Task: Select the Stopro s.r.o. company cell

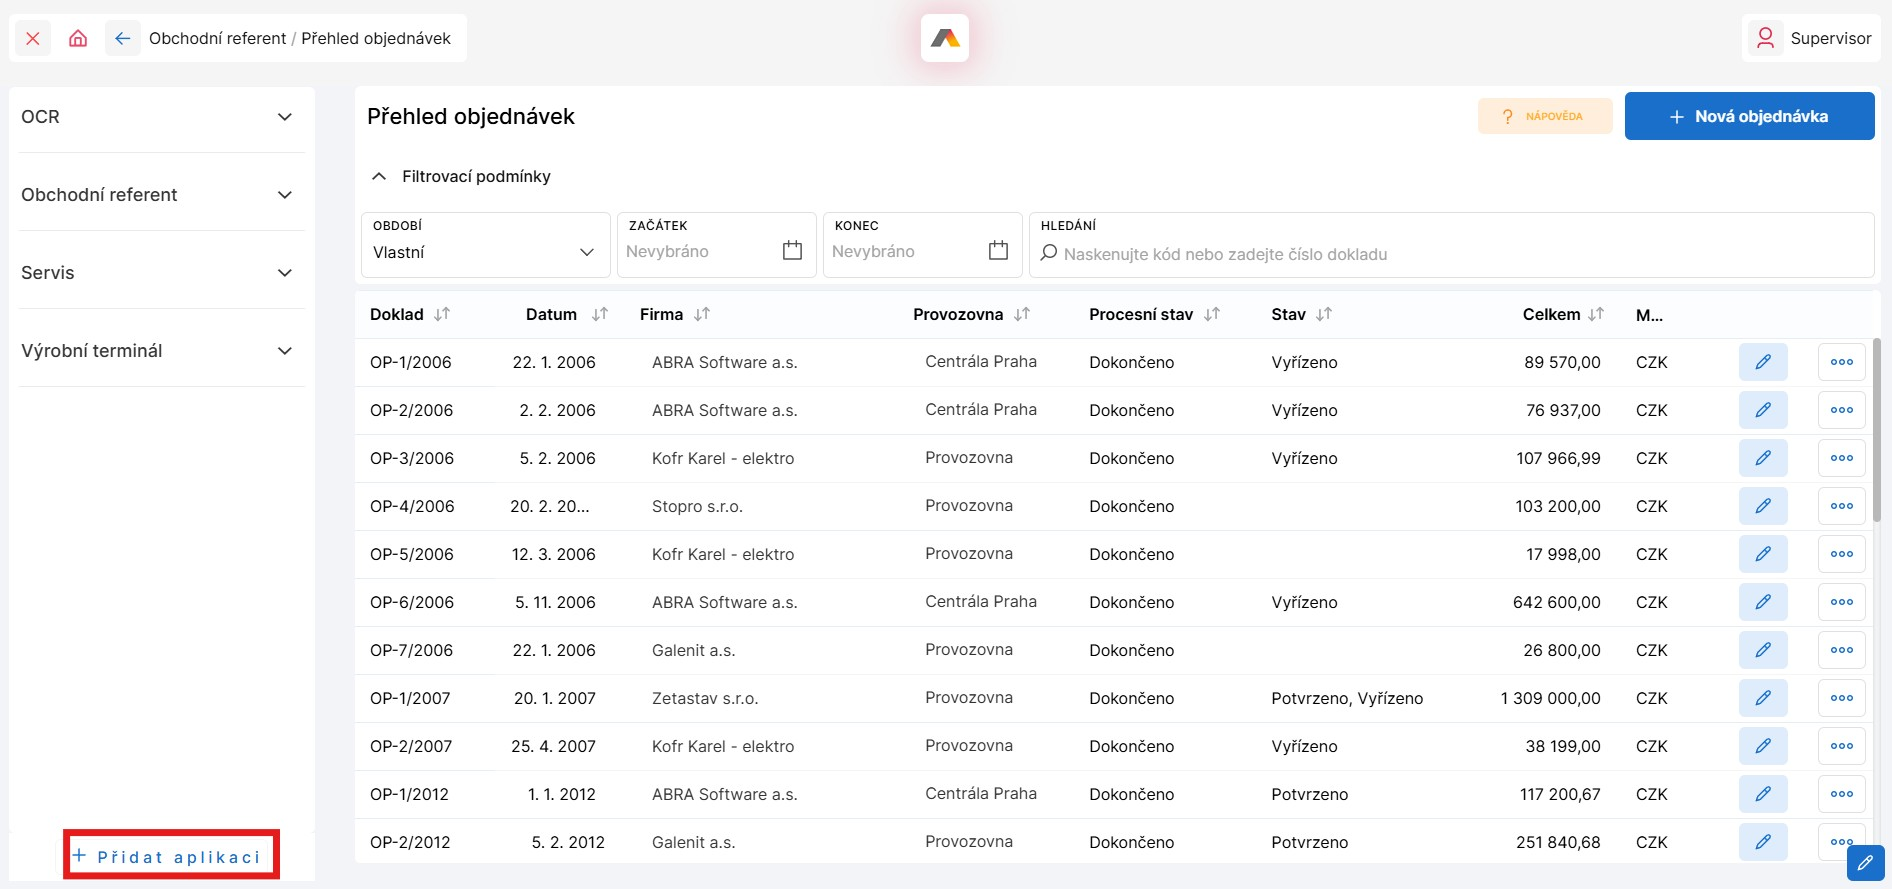Action: coord(697,506)
